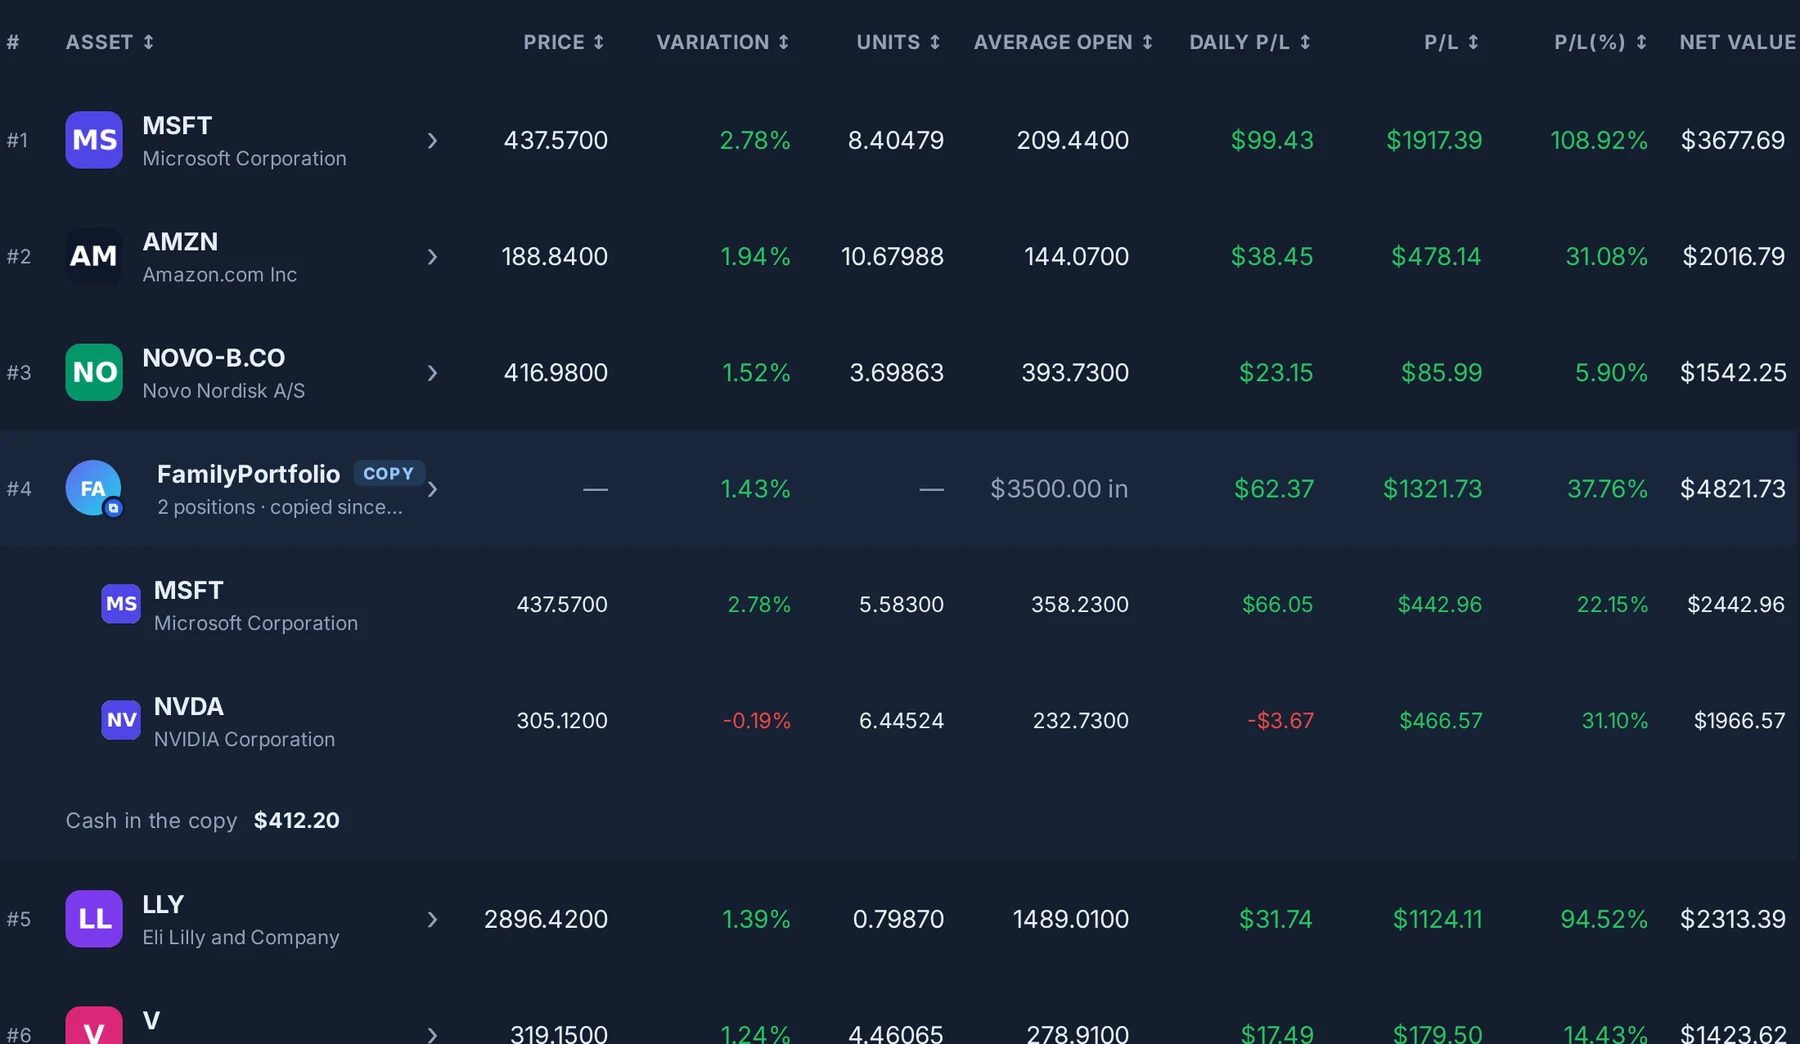
Task: Sort by Price column sort icon
Action: pos(599,42)
